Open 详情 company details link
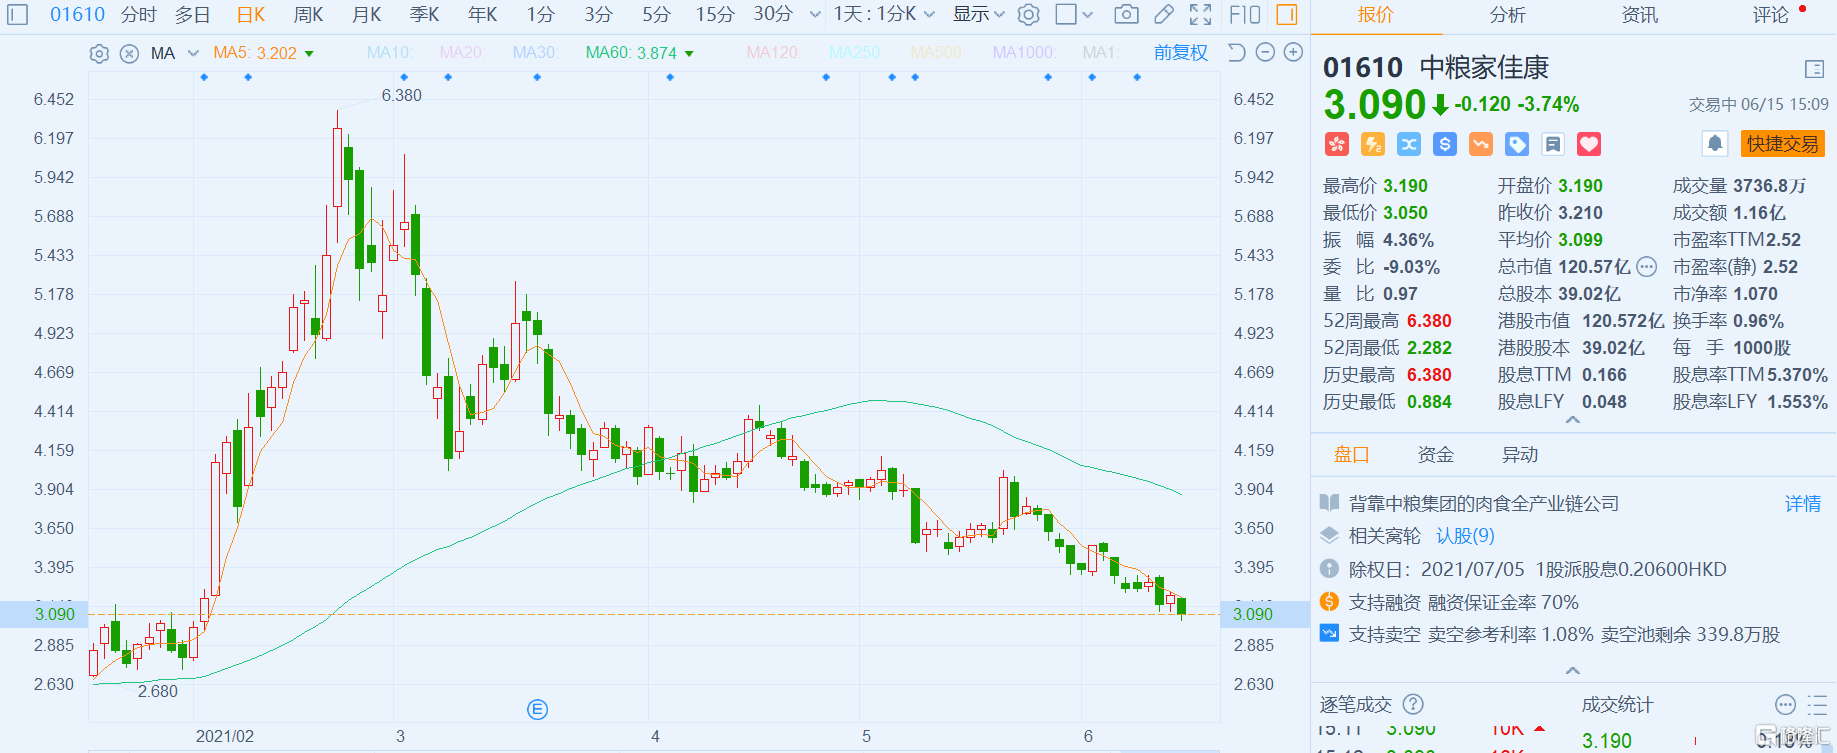The height and width of the screenshot is (753, 1837). [1803, 503]
